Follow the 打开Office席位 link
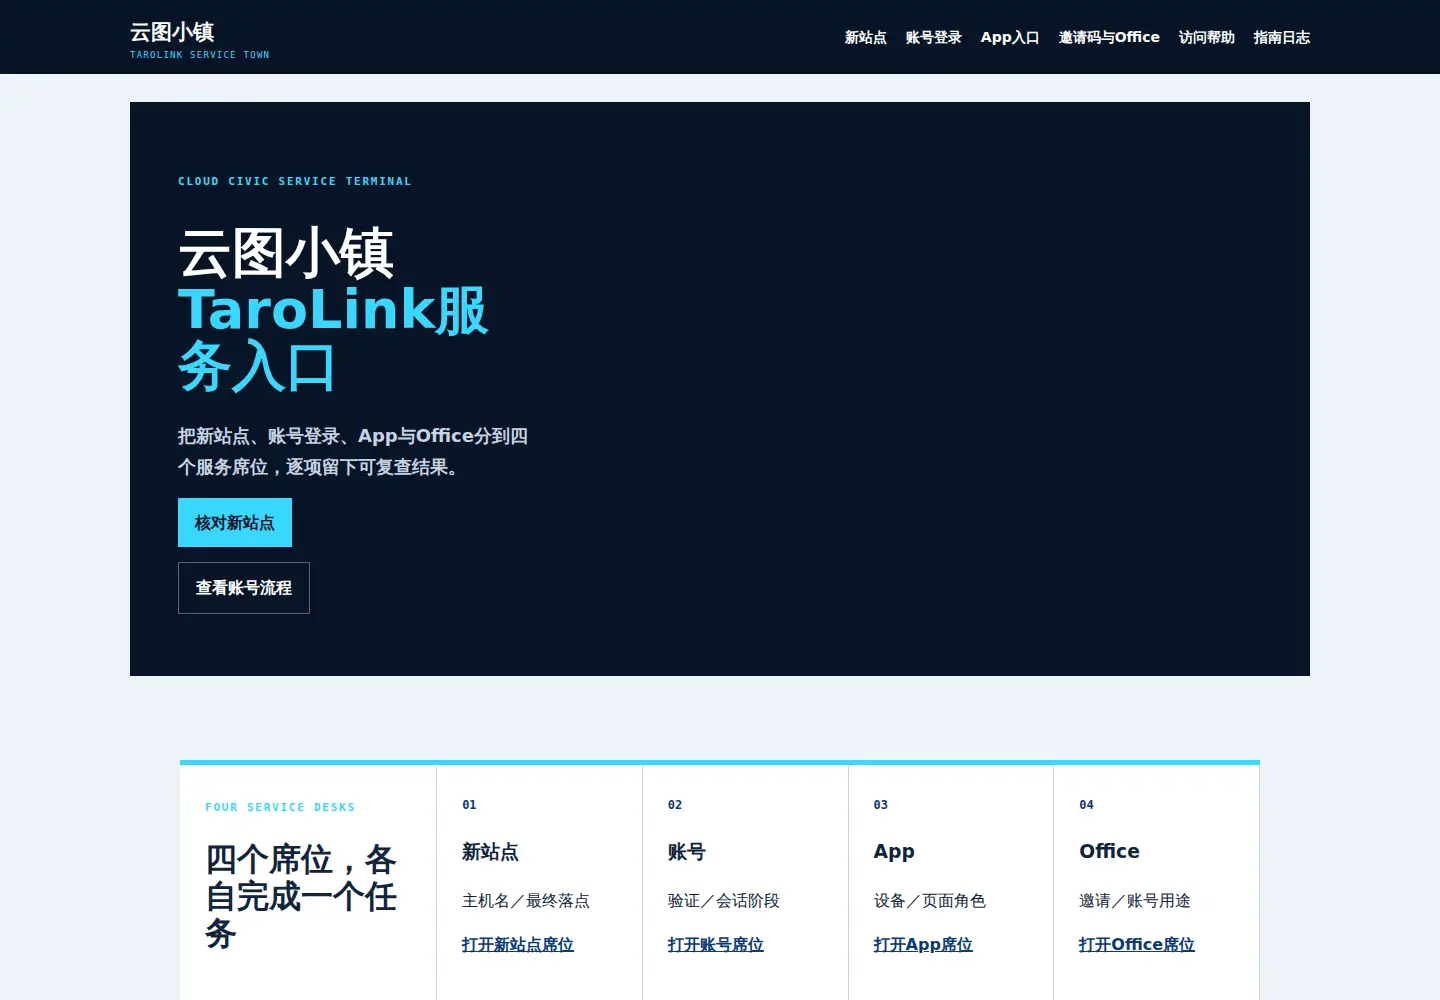Screen dimensions: 1440x1000 [1137, 944]
